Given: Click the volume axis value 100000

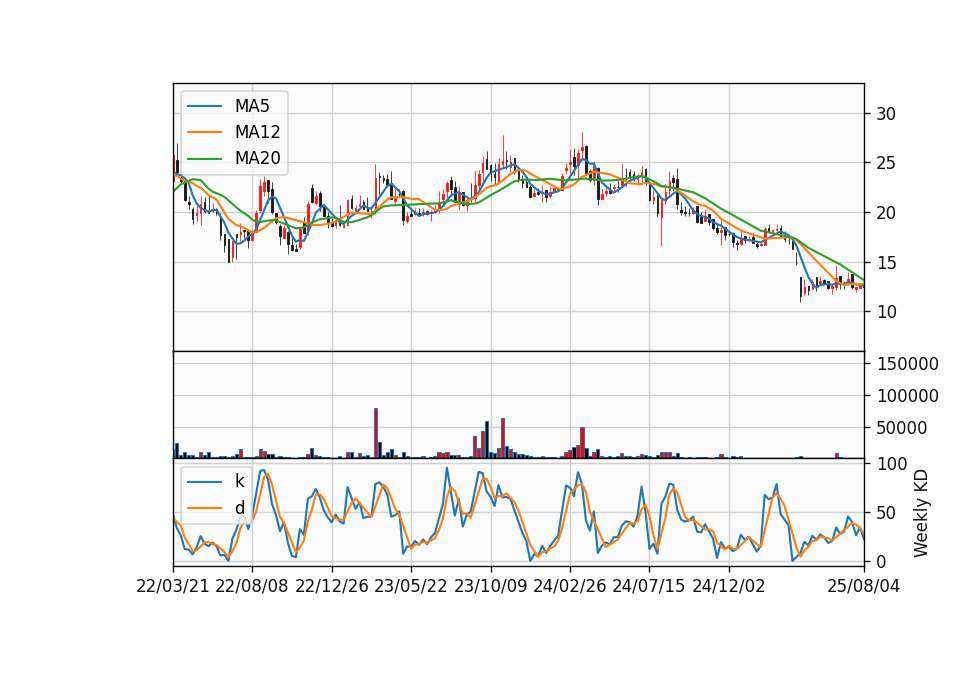Looking at the screenshot, I should 907,396.
